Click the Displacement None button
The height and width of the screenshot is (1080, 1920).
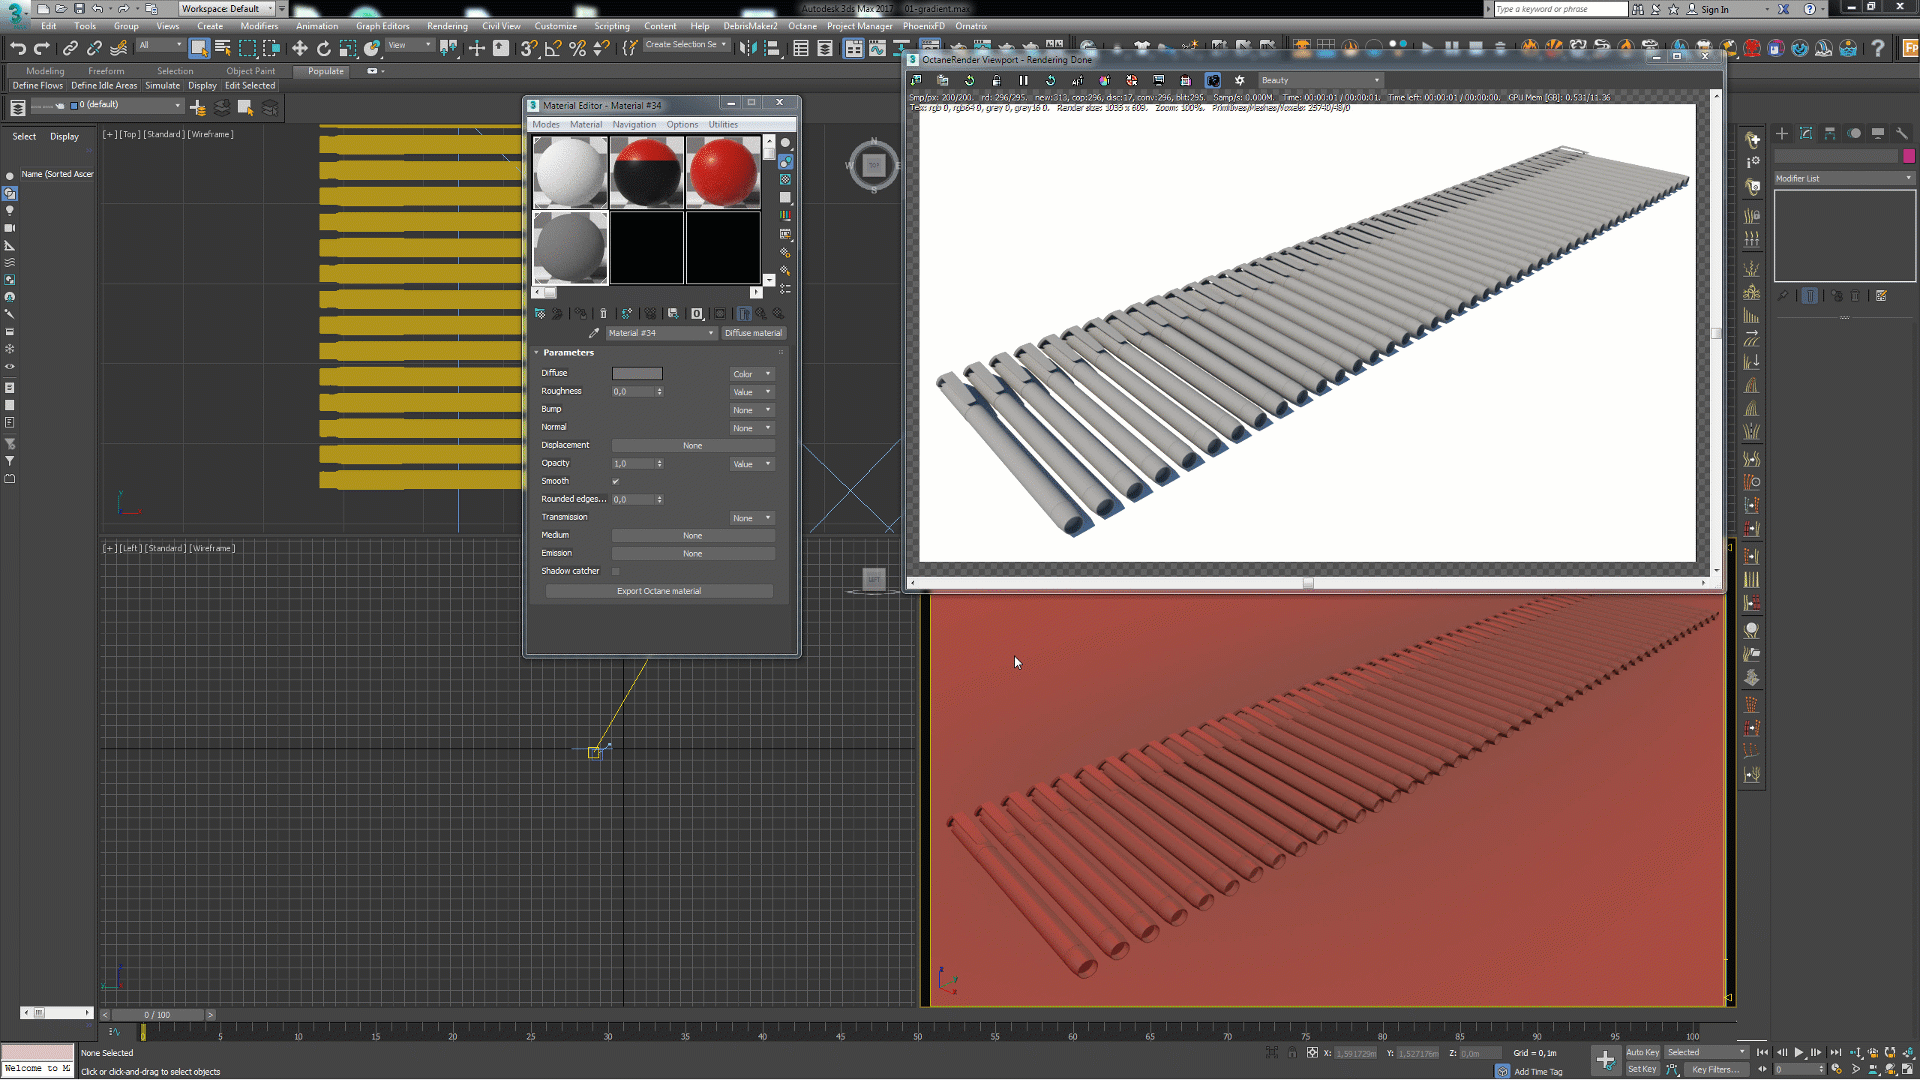[x=692, y=445]
